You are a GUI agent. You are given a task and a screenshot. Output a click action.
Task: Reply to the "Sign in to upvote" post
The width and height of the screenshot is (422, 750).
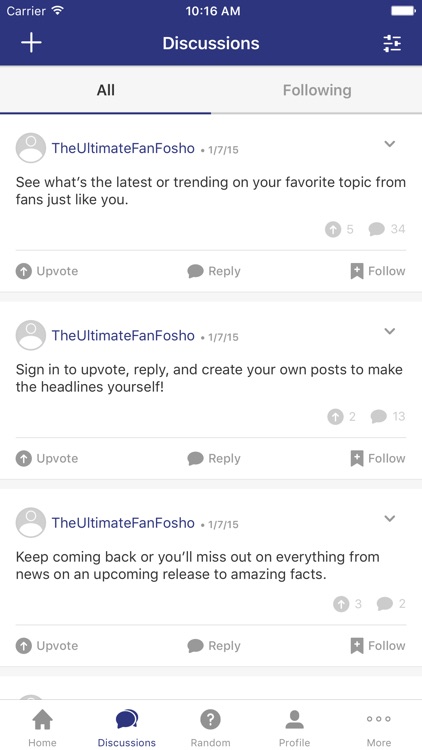click(x=214, y=459)
